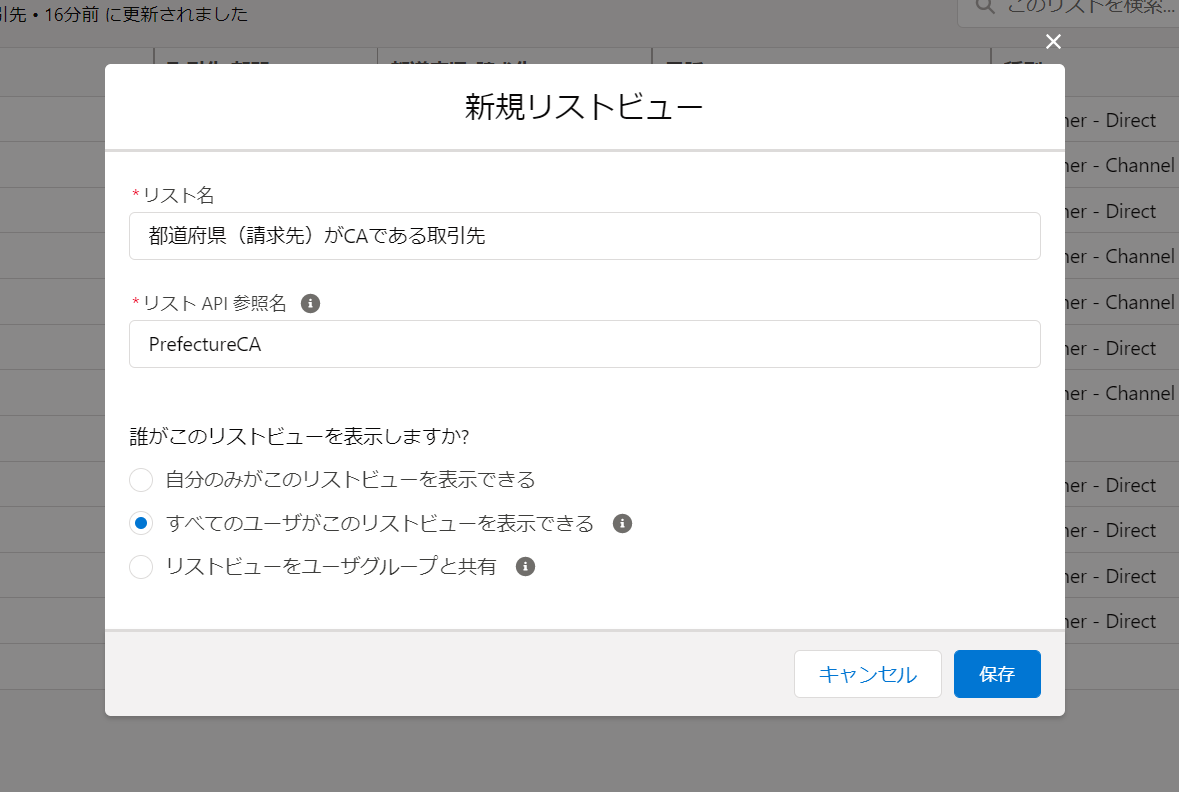Open info tooltip for すべてのユーザ option
Image resolution: width=1179 pixels, height=792 pixels.
click(x=622, y=523)
